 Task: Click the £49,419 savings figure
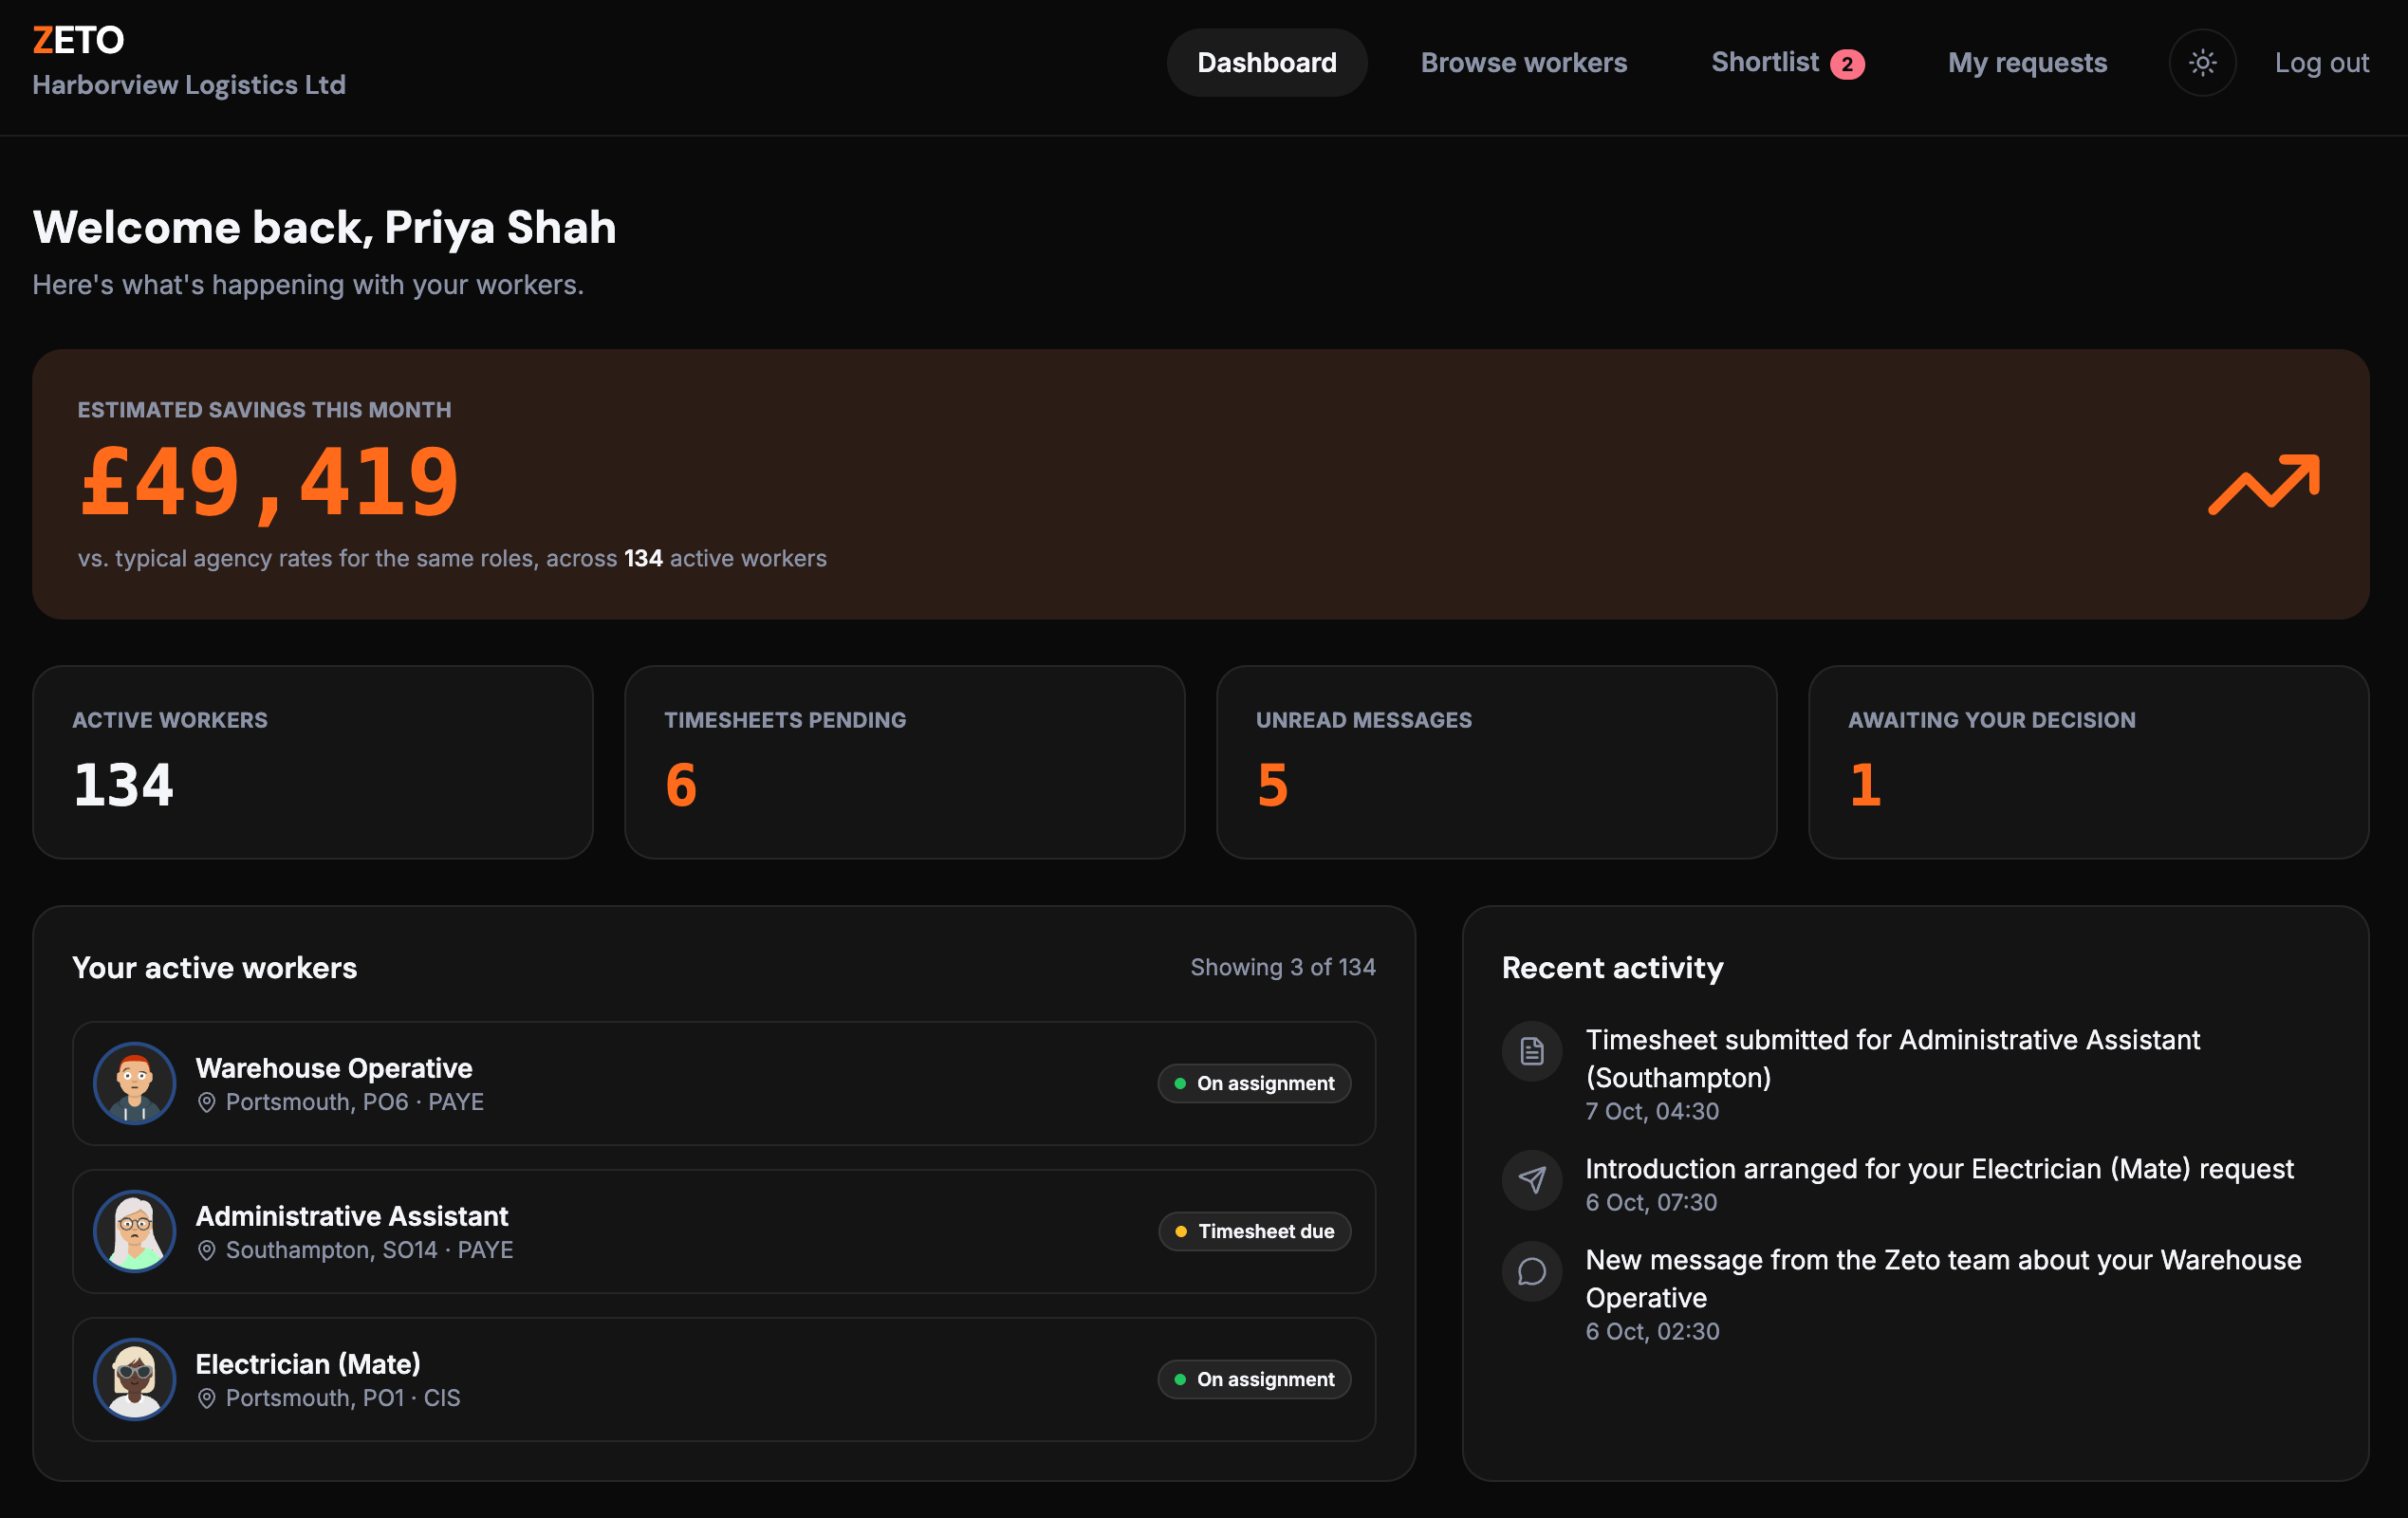tap(269, 483)
